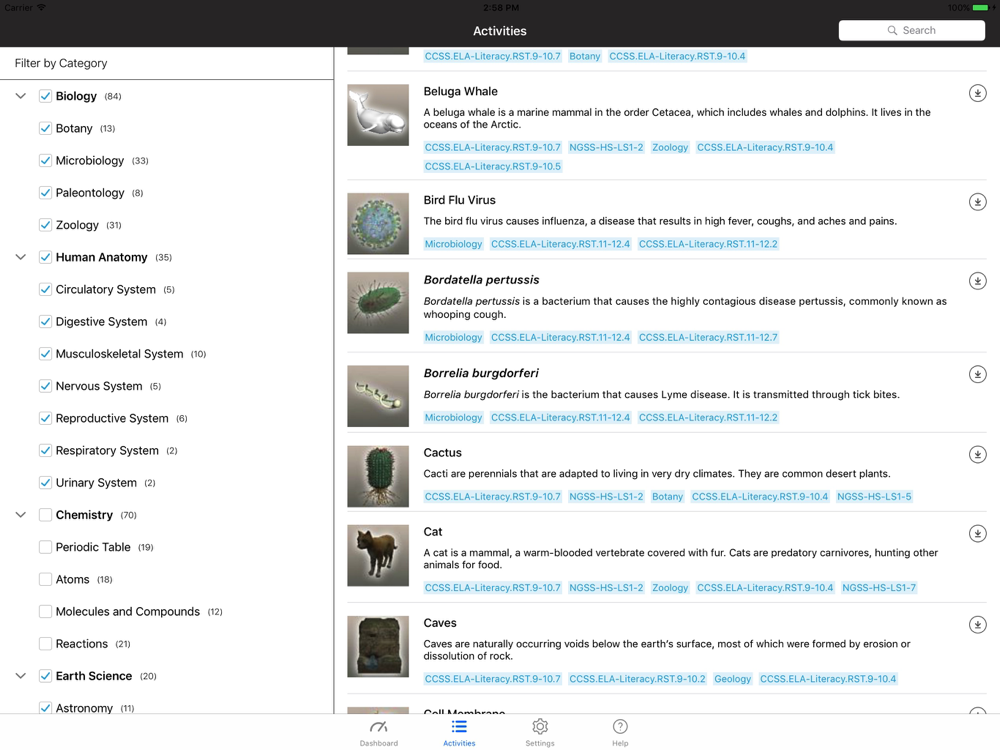Click the Zoology tag under Cat
1000x750 pixels.
pos(669,588)
